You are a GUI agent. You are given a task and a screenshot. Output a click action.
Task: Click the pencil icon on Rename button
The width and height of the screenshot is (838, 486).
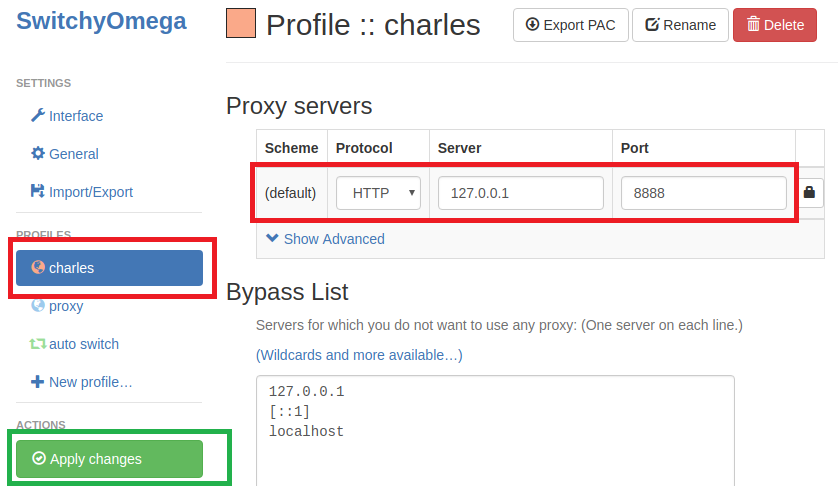[652, 24]
